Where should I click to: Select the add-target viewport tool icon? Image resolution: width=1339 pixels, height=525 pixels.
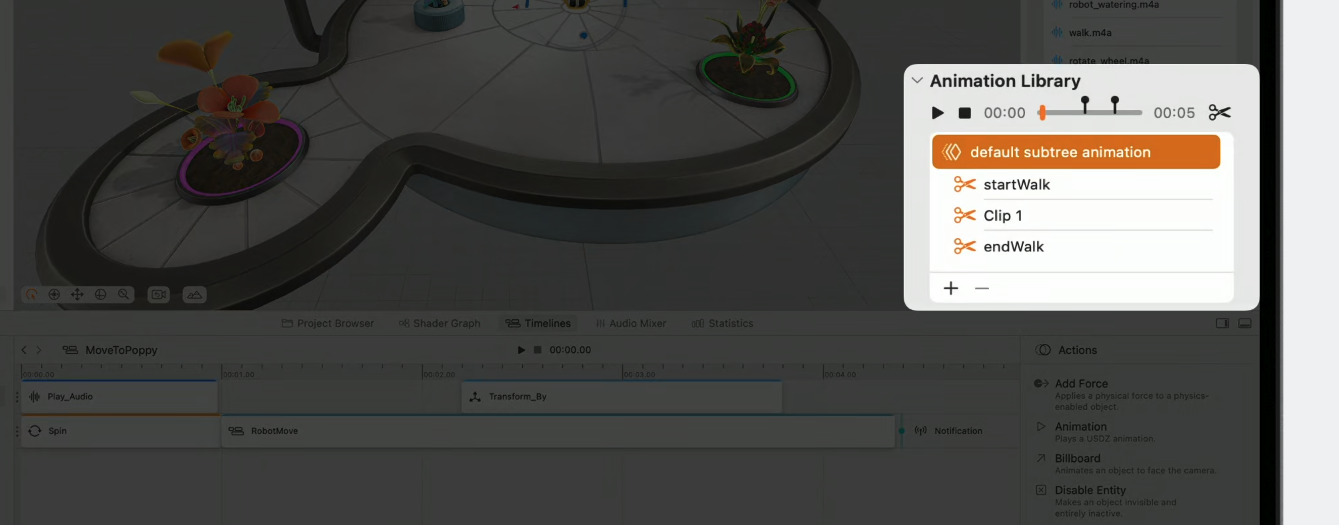tap(54, 295)
